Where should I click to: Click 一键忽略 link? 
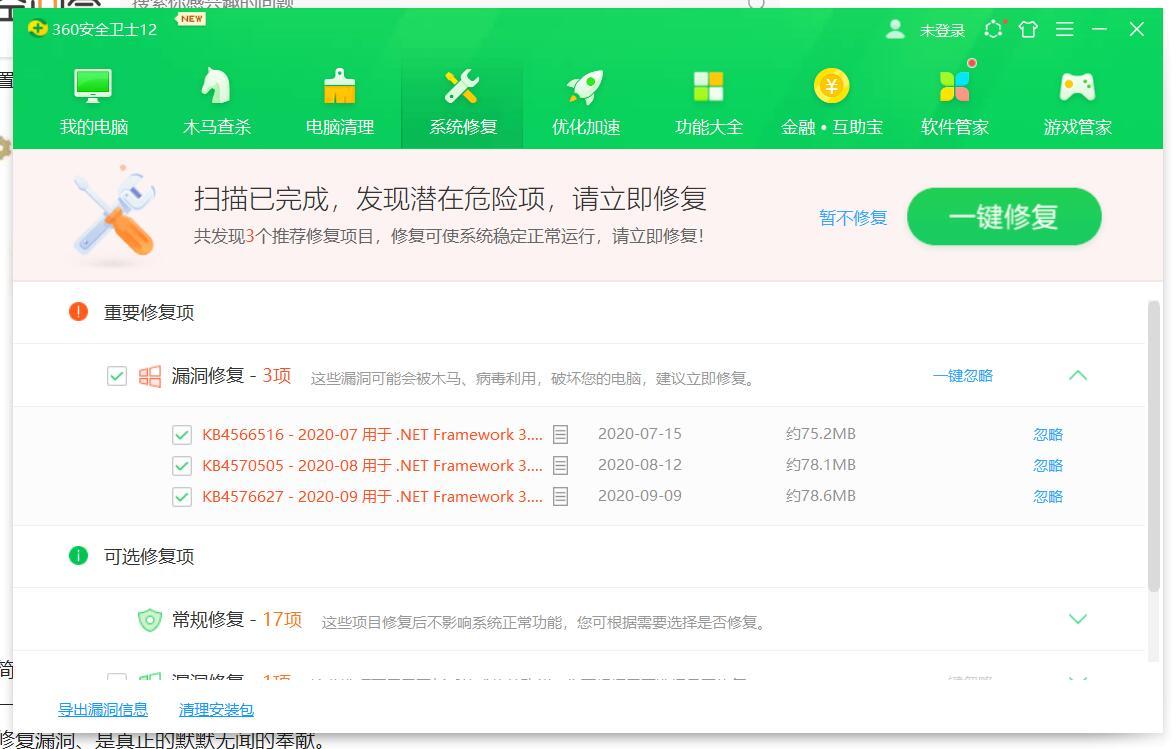click(963, 376)
